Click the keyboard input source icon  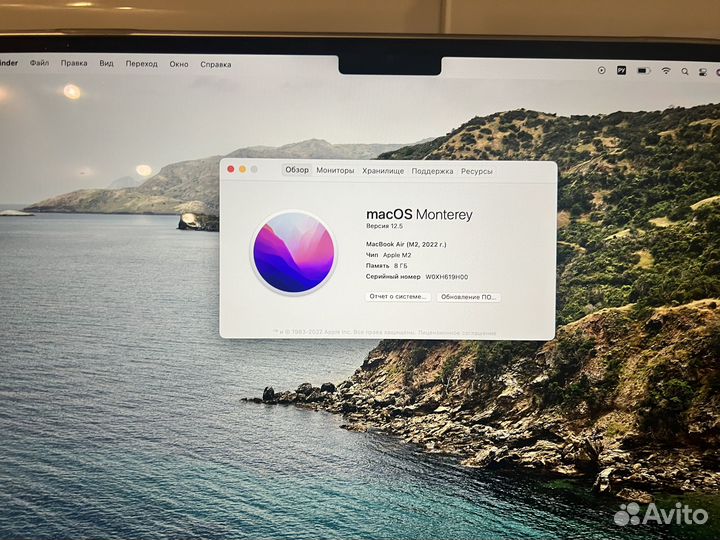[621, 70]
